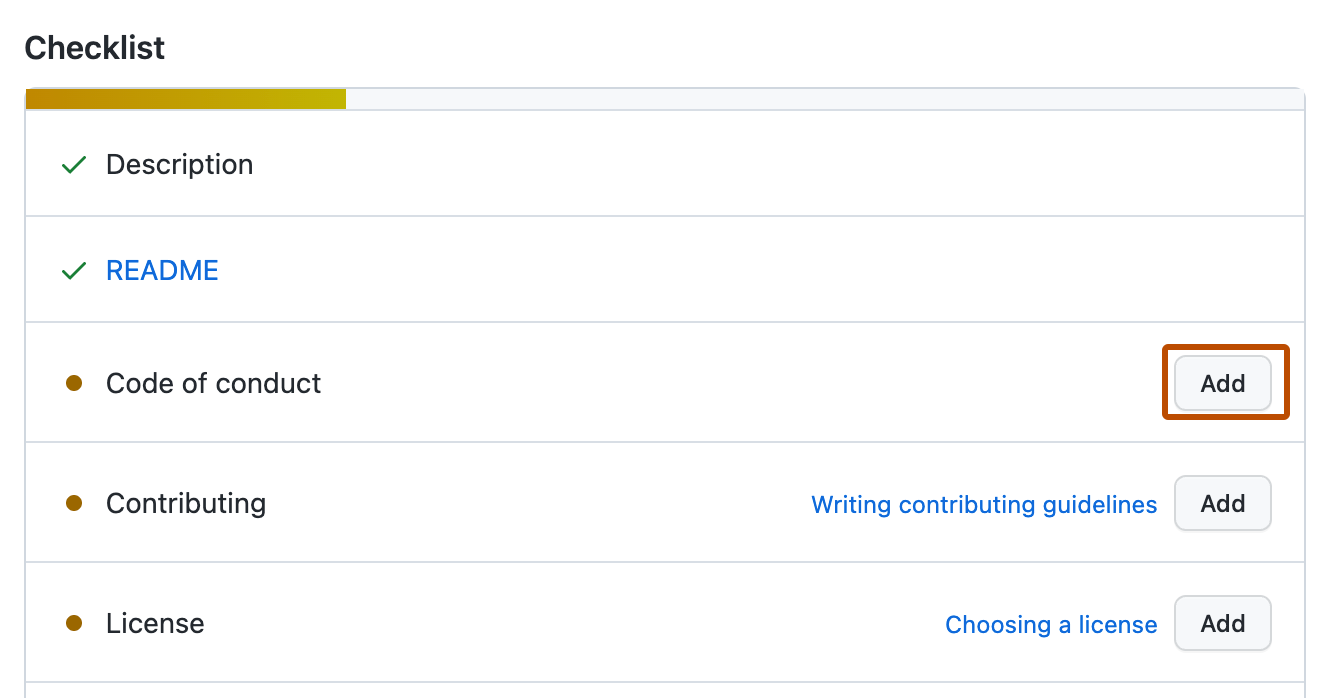Click the orange dot beside Code of conduct
Viewport: 1342px width, 698px height.
74,383
